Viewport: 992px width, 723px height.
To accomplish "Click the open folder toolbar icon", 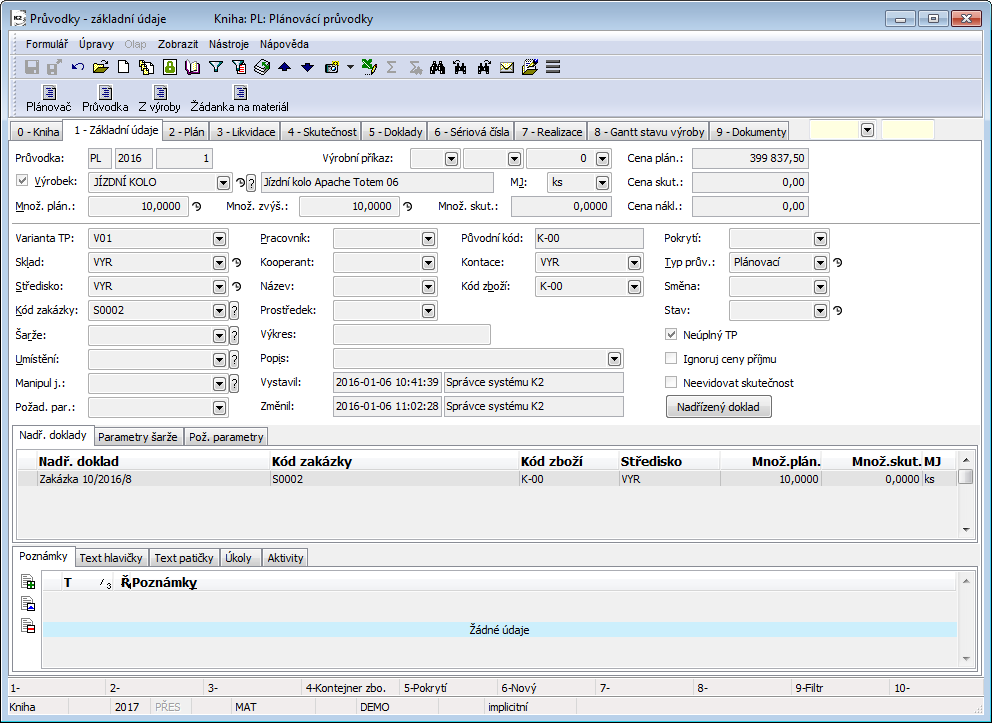I will click(x=100, y=68).
